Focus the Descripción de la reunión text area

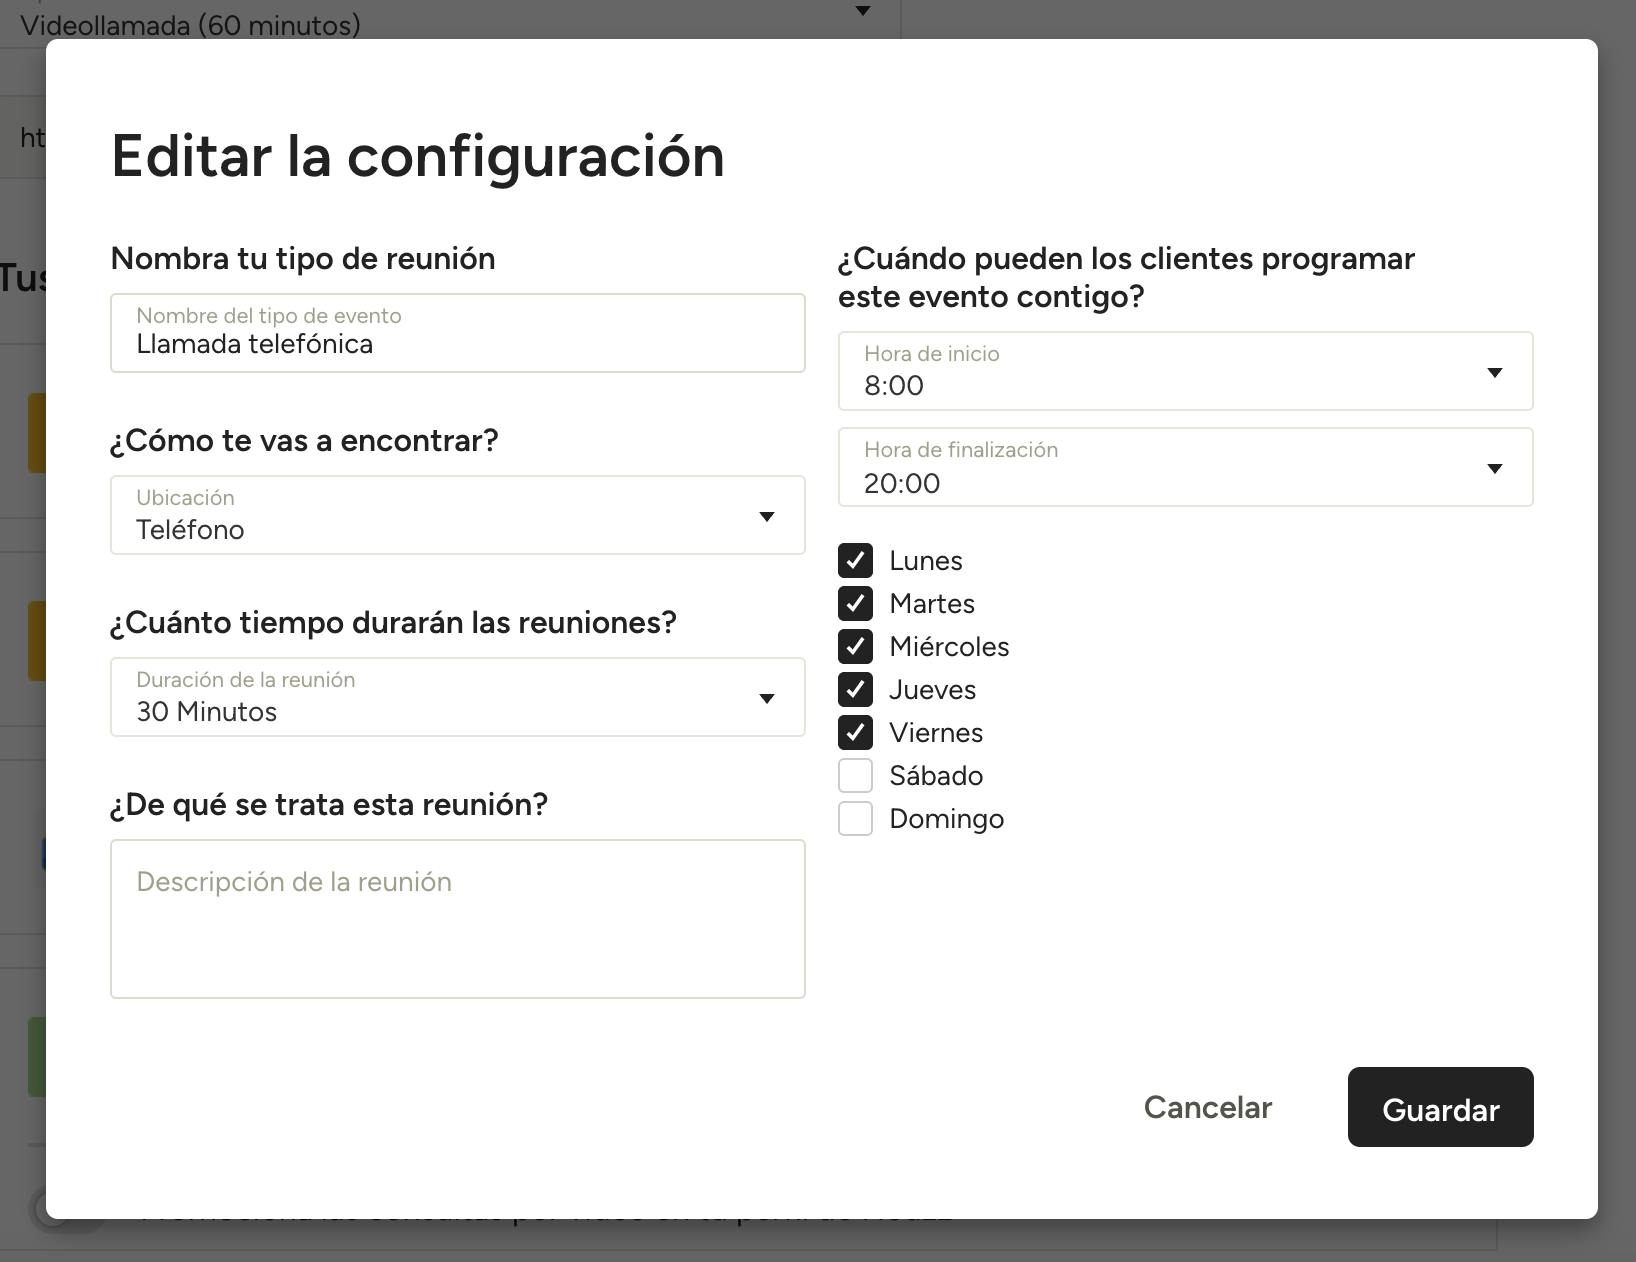click(x=457, y=918)
